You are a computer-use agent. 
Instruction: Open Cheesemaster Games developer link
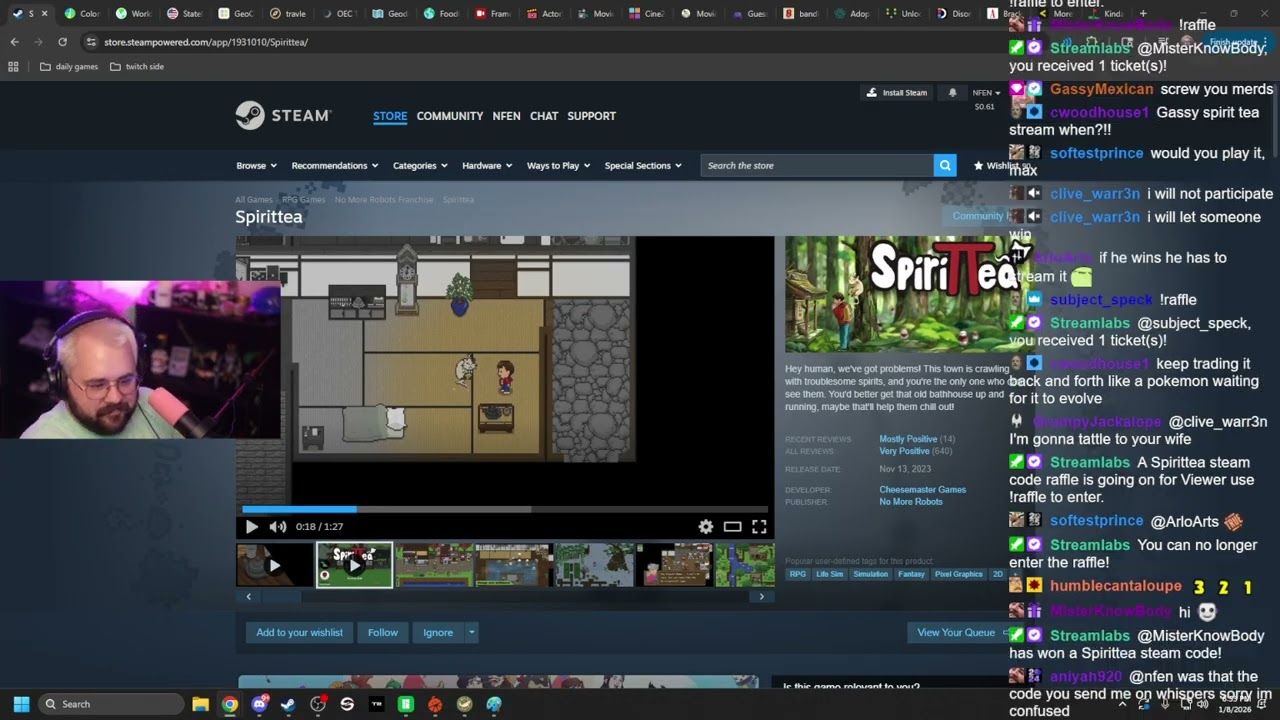coord(923,490)
